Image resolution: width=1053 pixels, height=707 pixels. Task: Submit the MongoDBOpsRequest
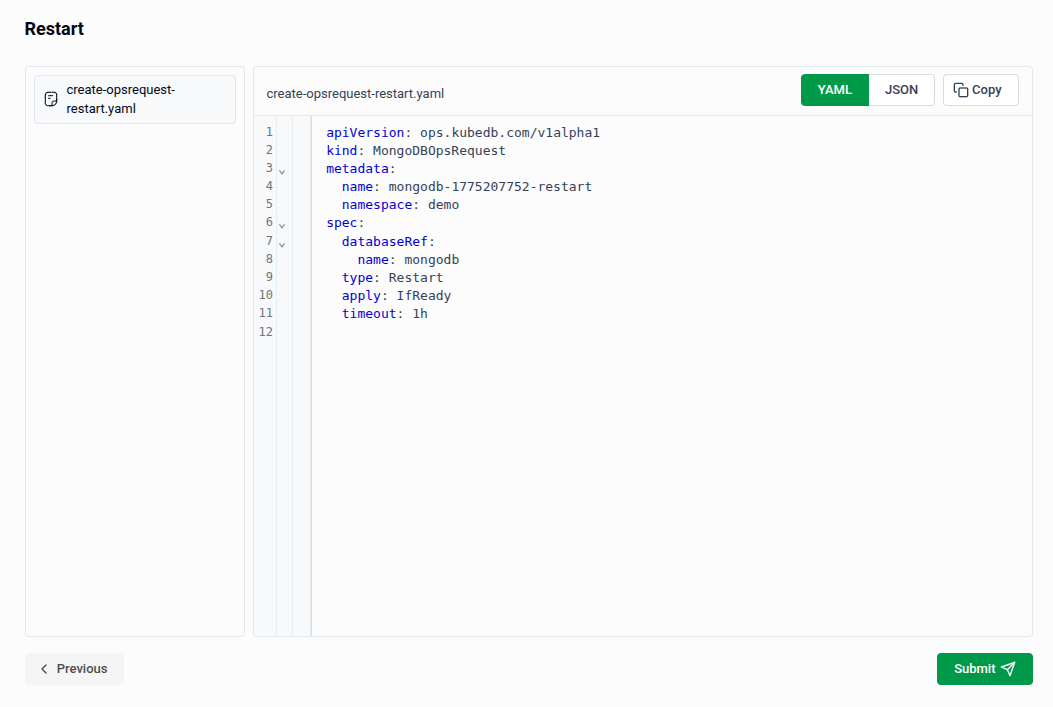[985, 669]
